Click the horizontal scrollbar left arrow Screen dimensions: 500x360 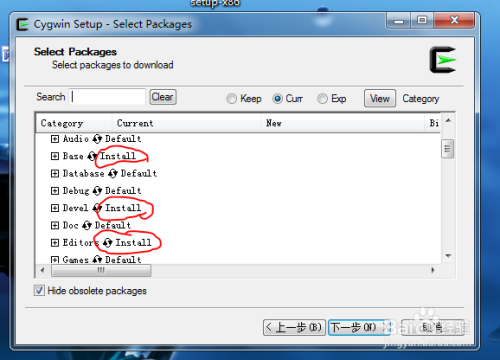(42, 270)
